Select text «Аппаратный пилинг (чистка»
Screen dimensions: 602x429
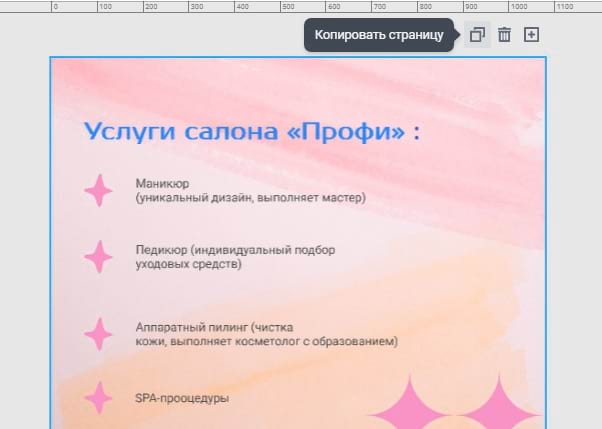pos(214,327)
